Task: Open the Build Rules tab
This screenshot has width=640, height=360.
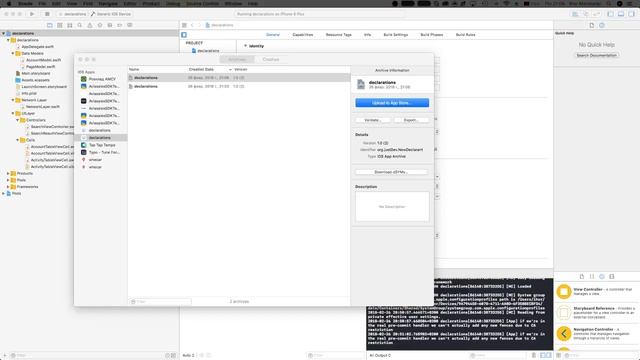Action: 465,35
